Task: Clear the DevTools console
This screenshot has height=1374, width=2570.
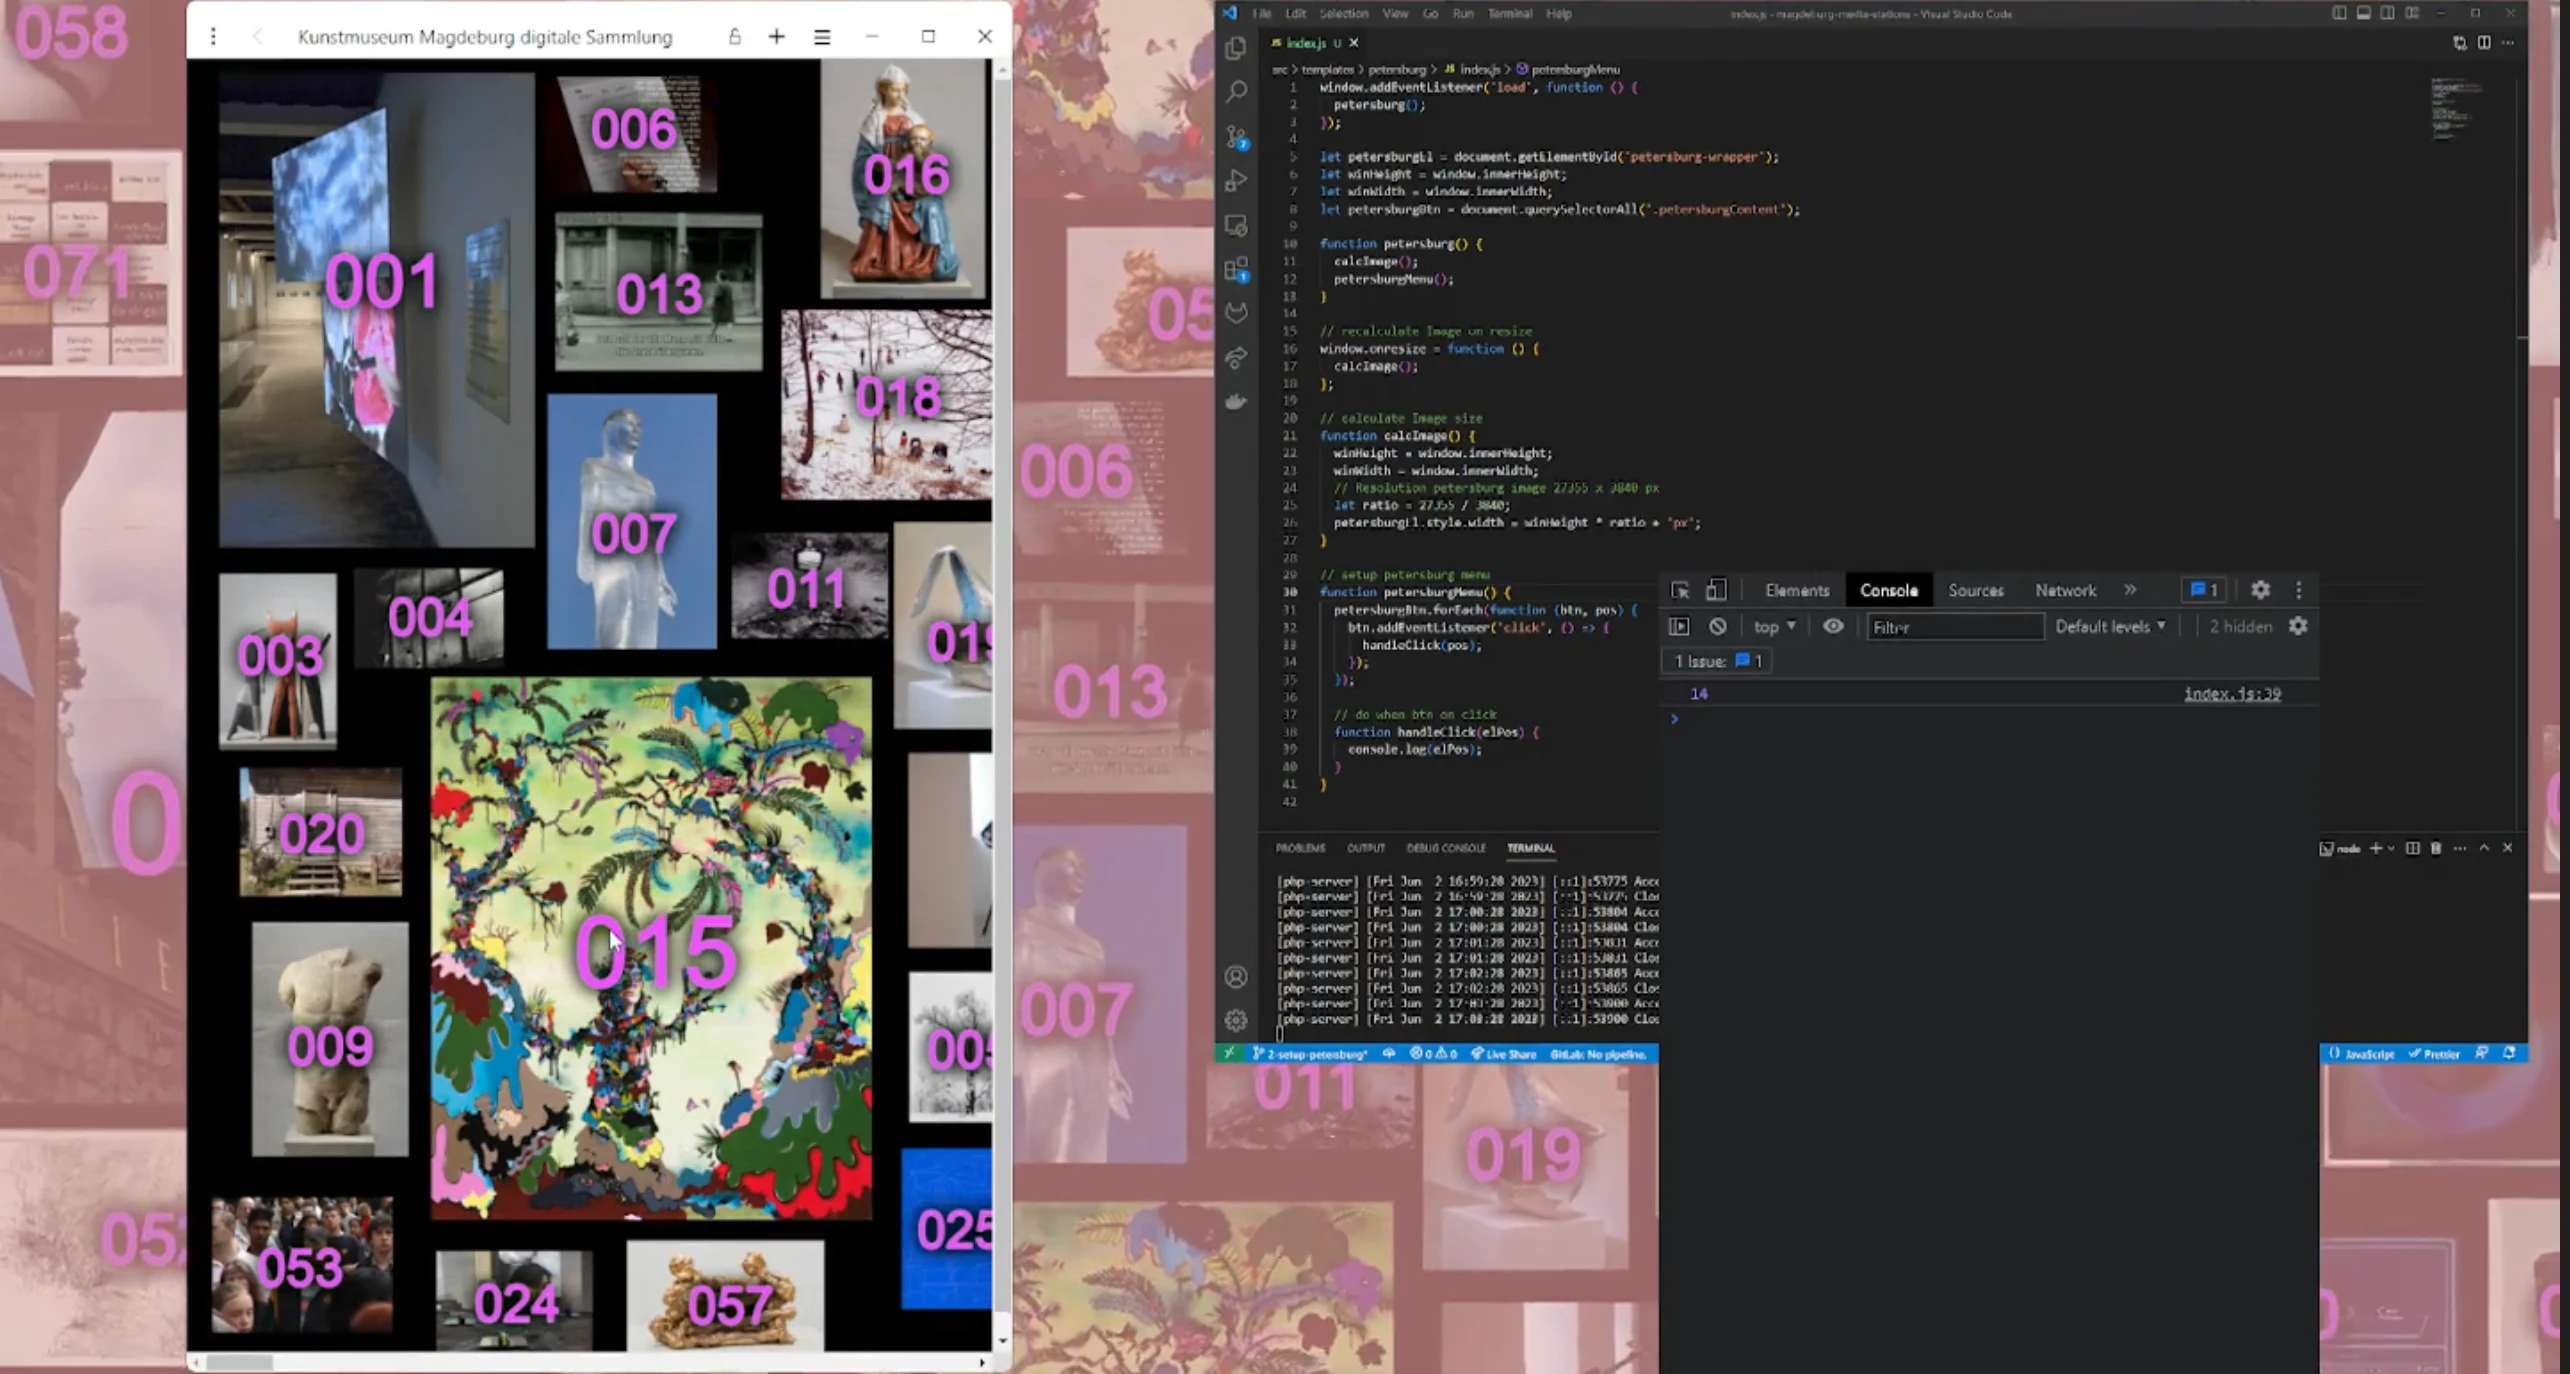Action: tap(1717, 626)
